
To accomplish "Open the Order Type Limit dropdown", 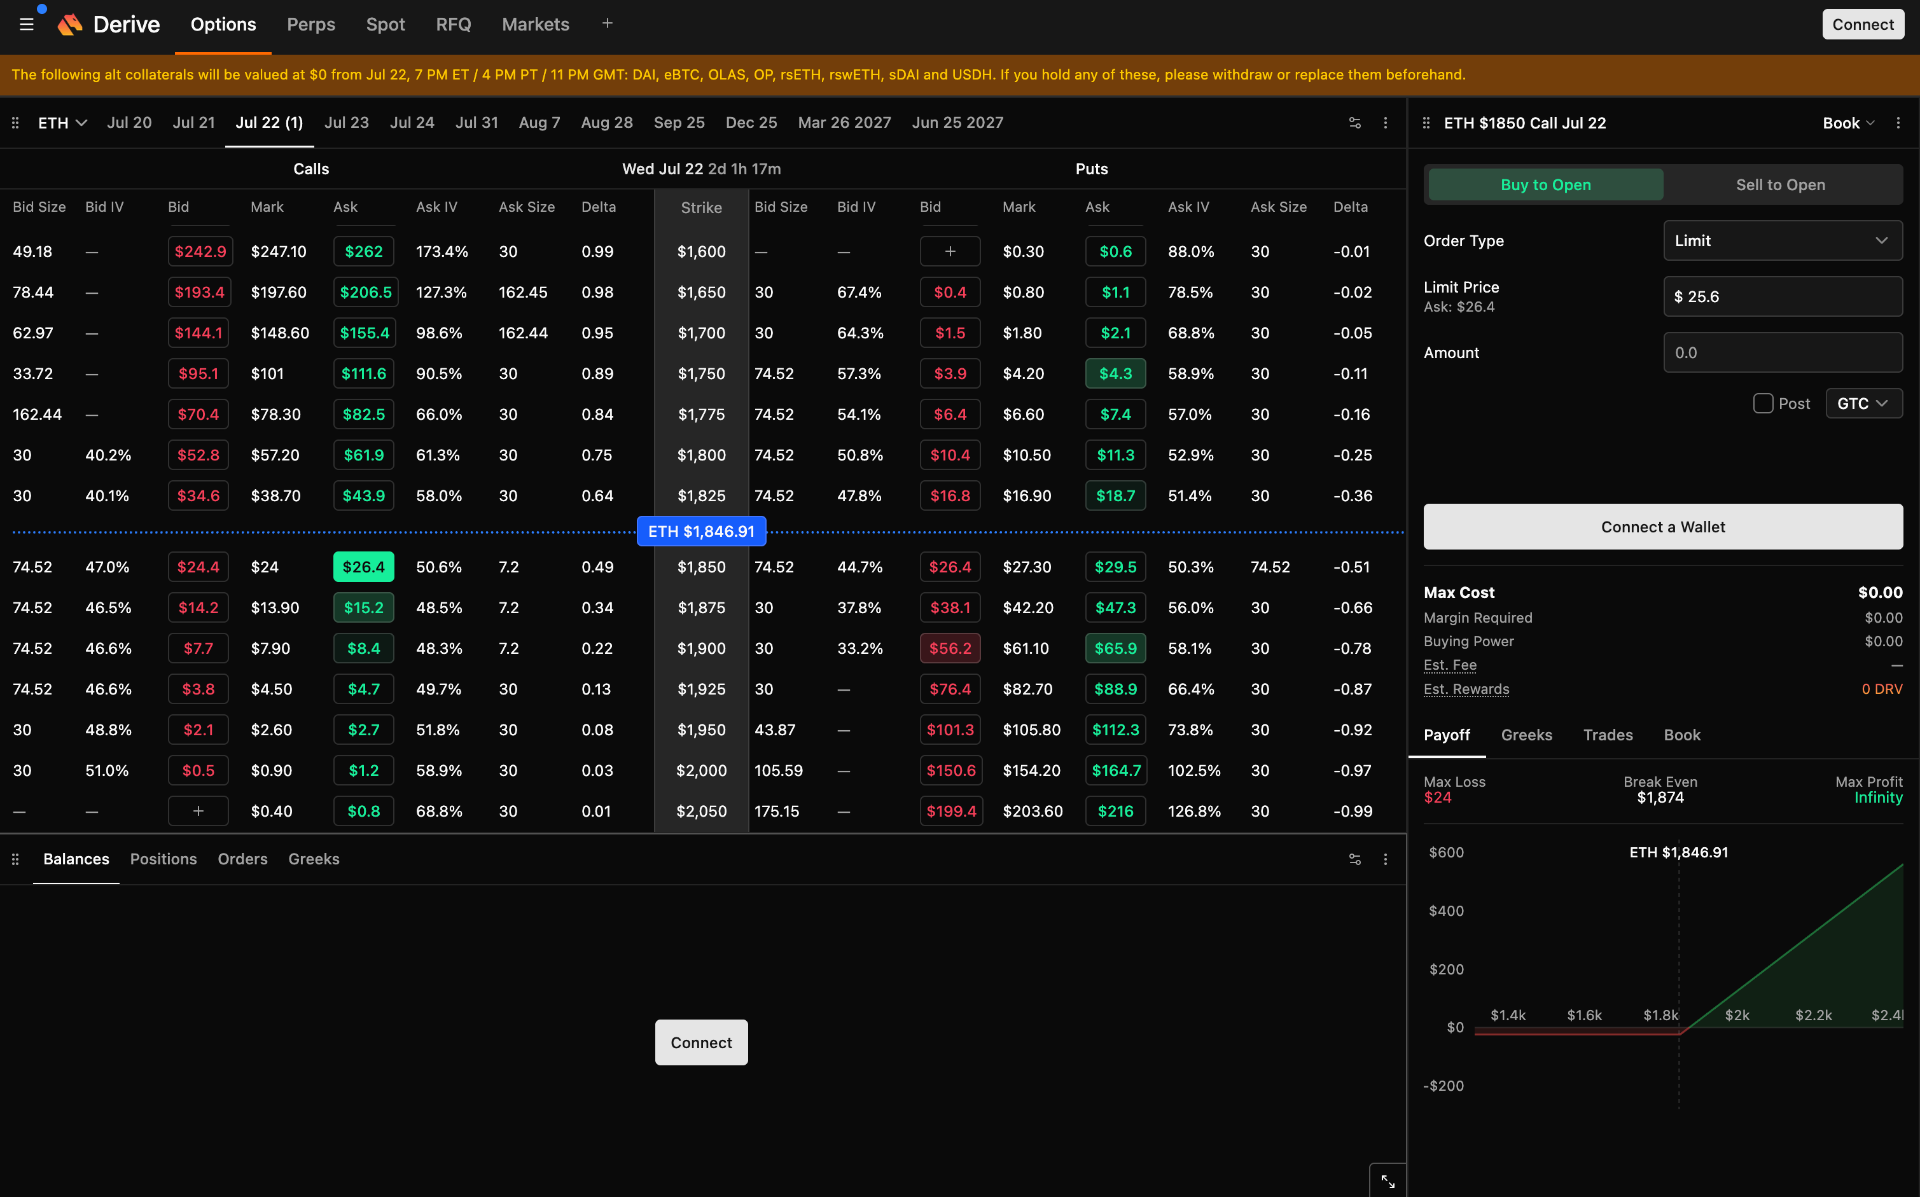I will point(1782,241).
